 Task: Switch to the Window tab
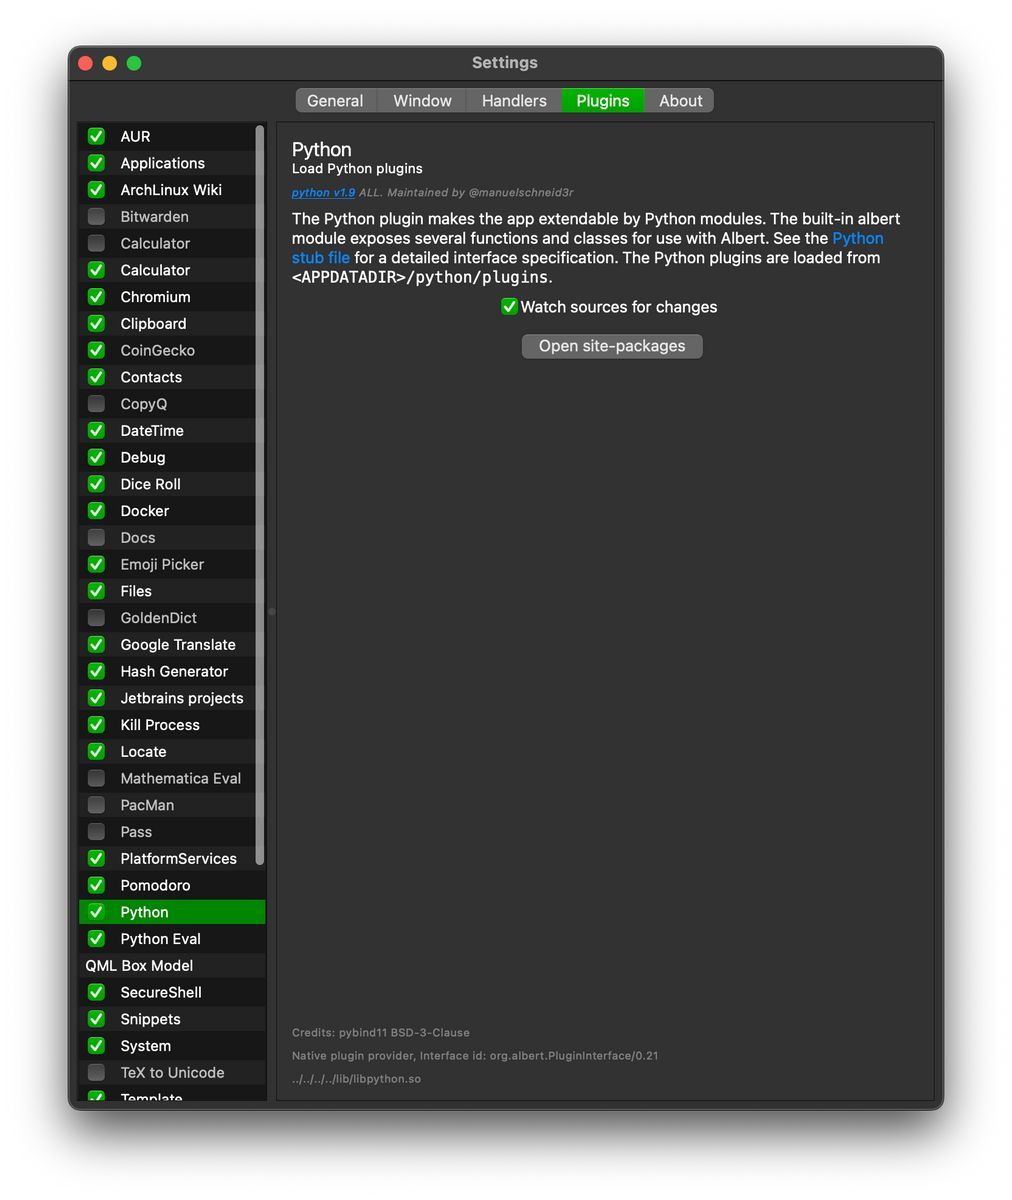[422, 101]
